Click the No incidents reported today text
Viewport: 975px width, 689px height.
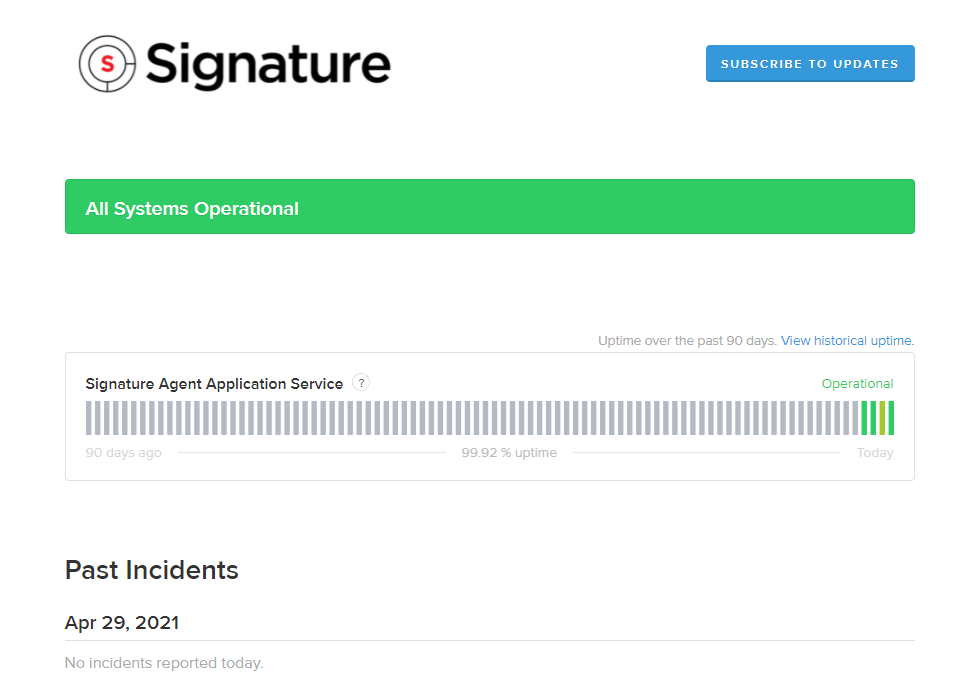[164, 663]
